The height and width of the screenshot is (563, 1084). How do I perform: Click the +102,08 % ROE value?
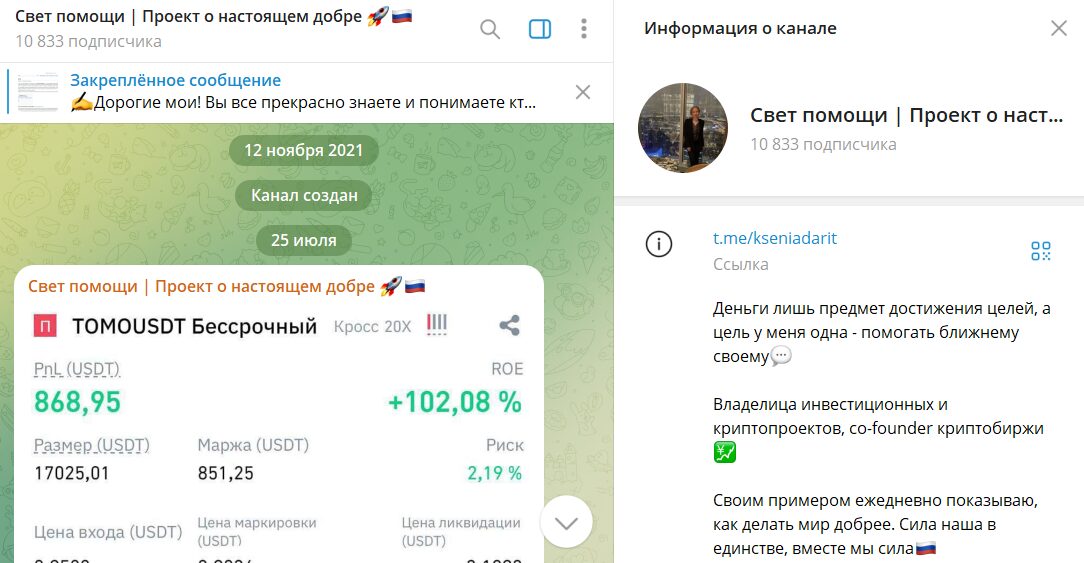(455, 402)
